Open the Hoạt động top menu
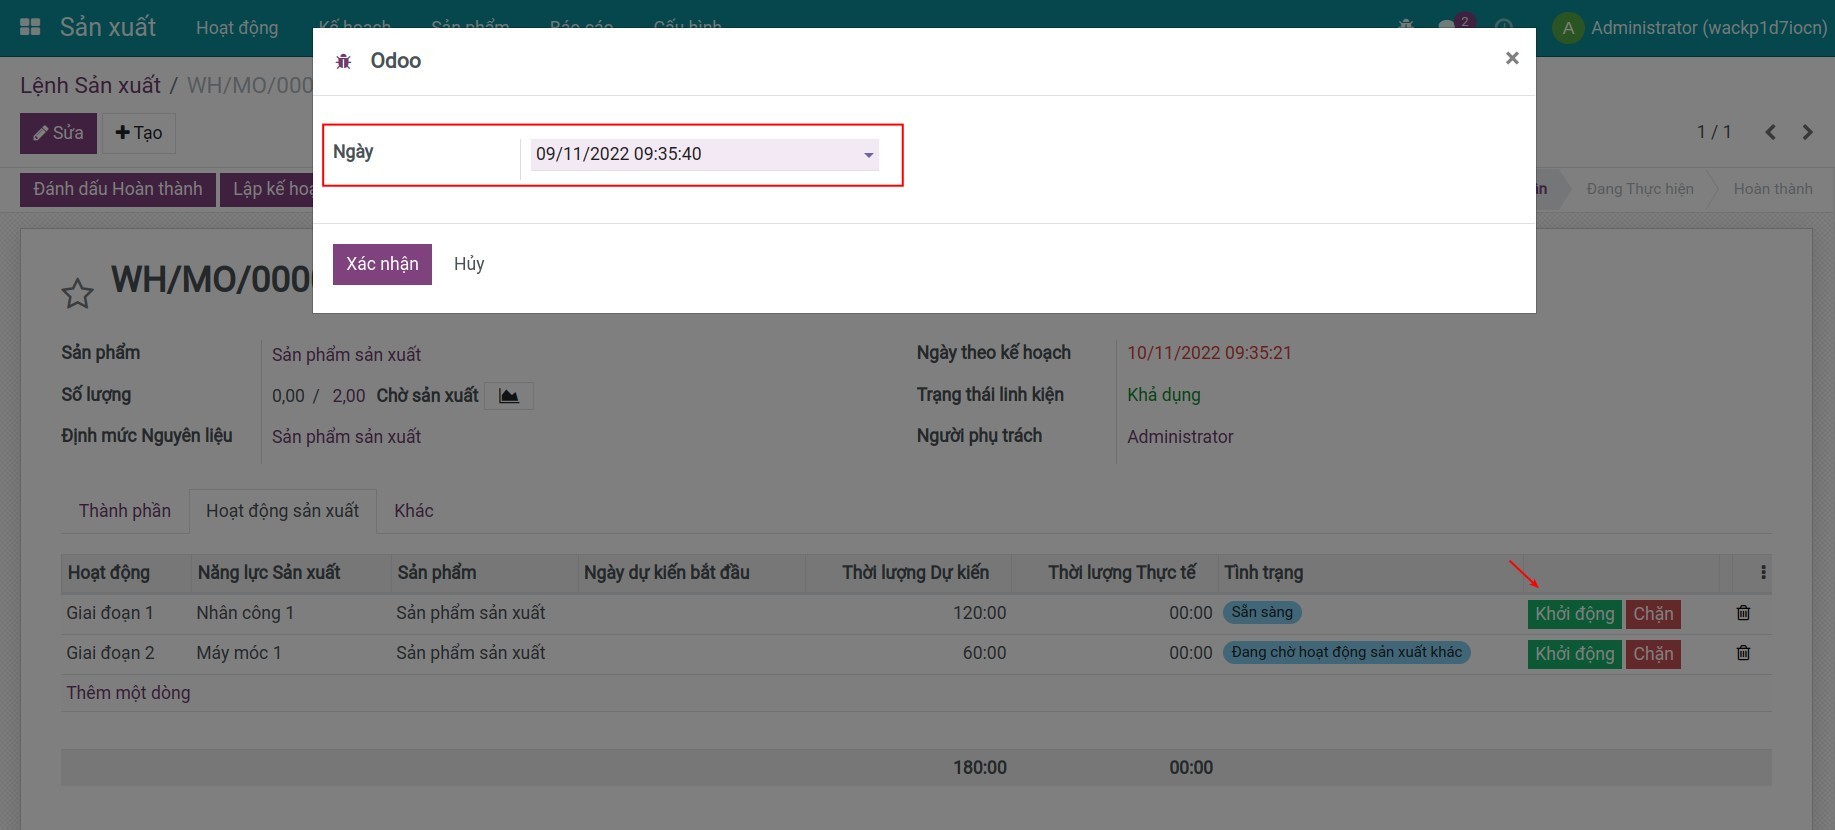 point(237,28)
